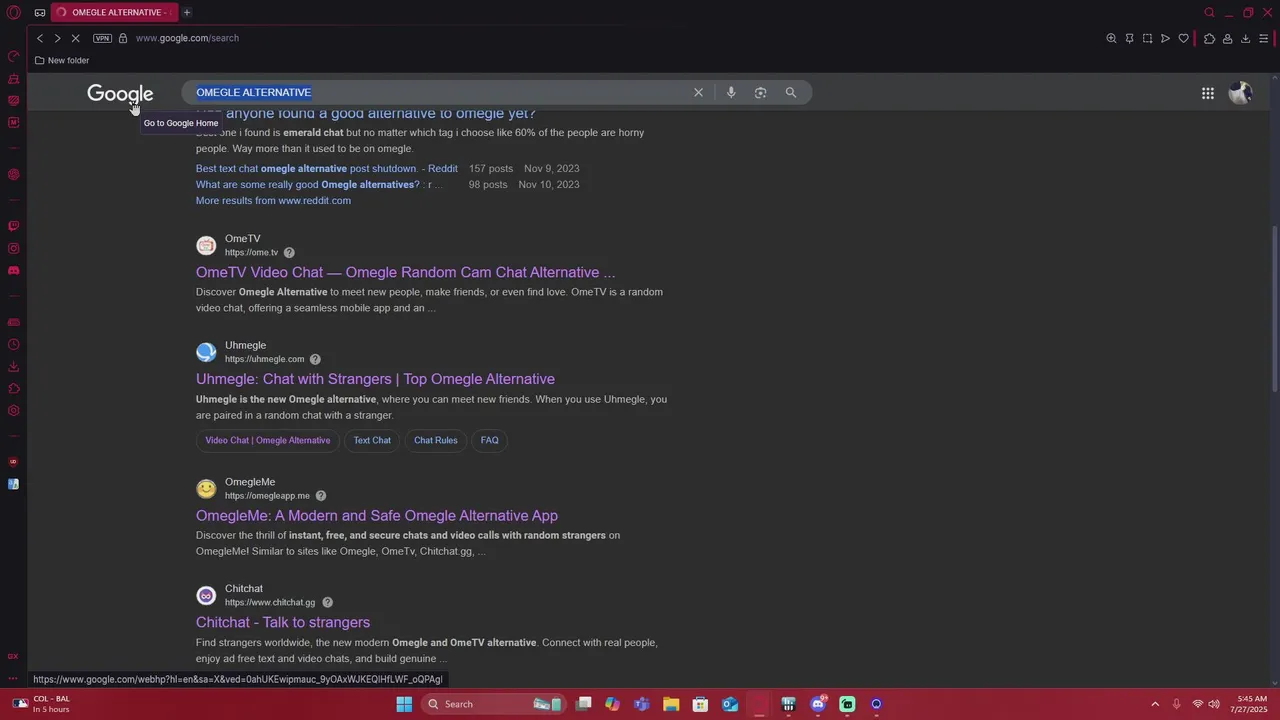1280x720 pixels.
Task: Take a snapshot with the capture icon
Action: click(1147, 38)
